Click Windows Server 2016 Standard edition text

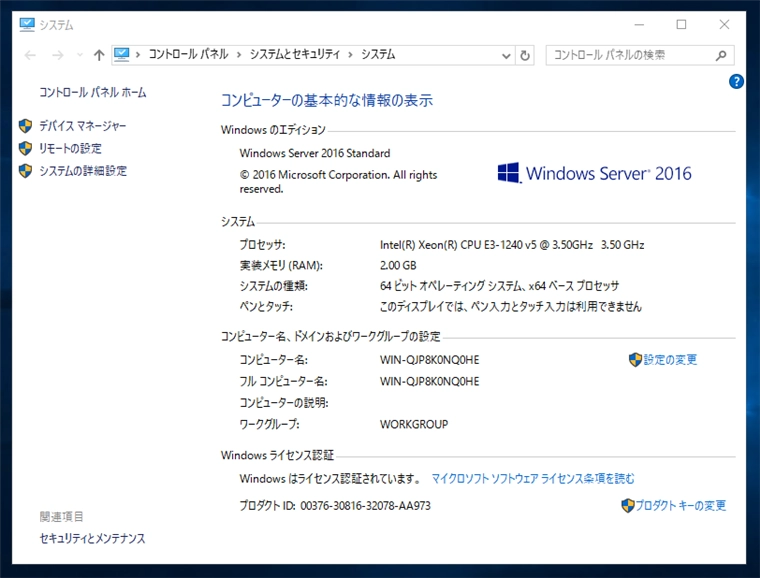315,153
